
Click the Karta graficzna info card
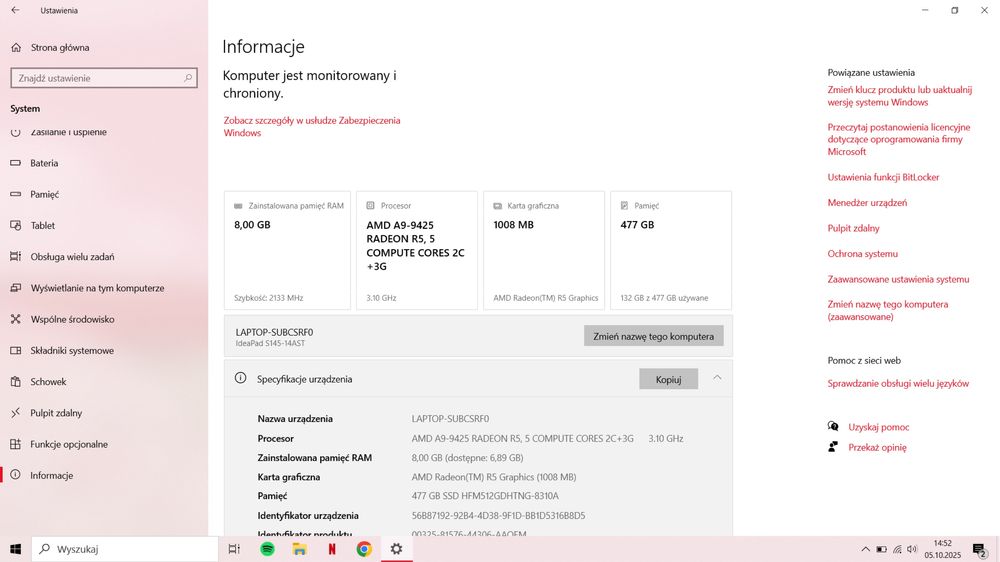(544, 251)
